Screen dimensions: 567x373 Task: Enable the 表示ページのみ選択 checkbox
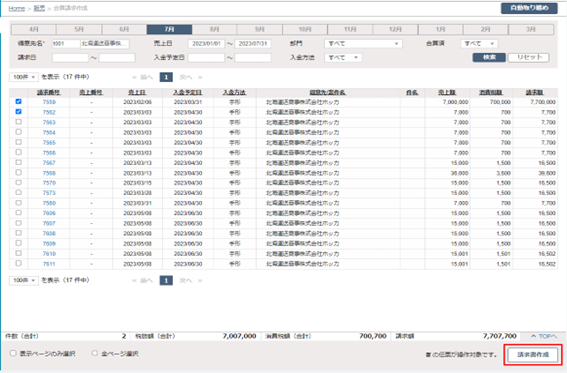(x=13, y=353)
